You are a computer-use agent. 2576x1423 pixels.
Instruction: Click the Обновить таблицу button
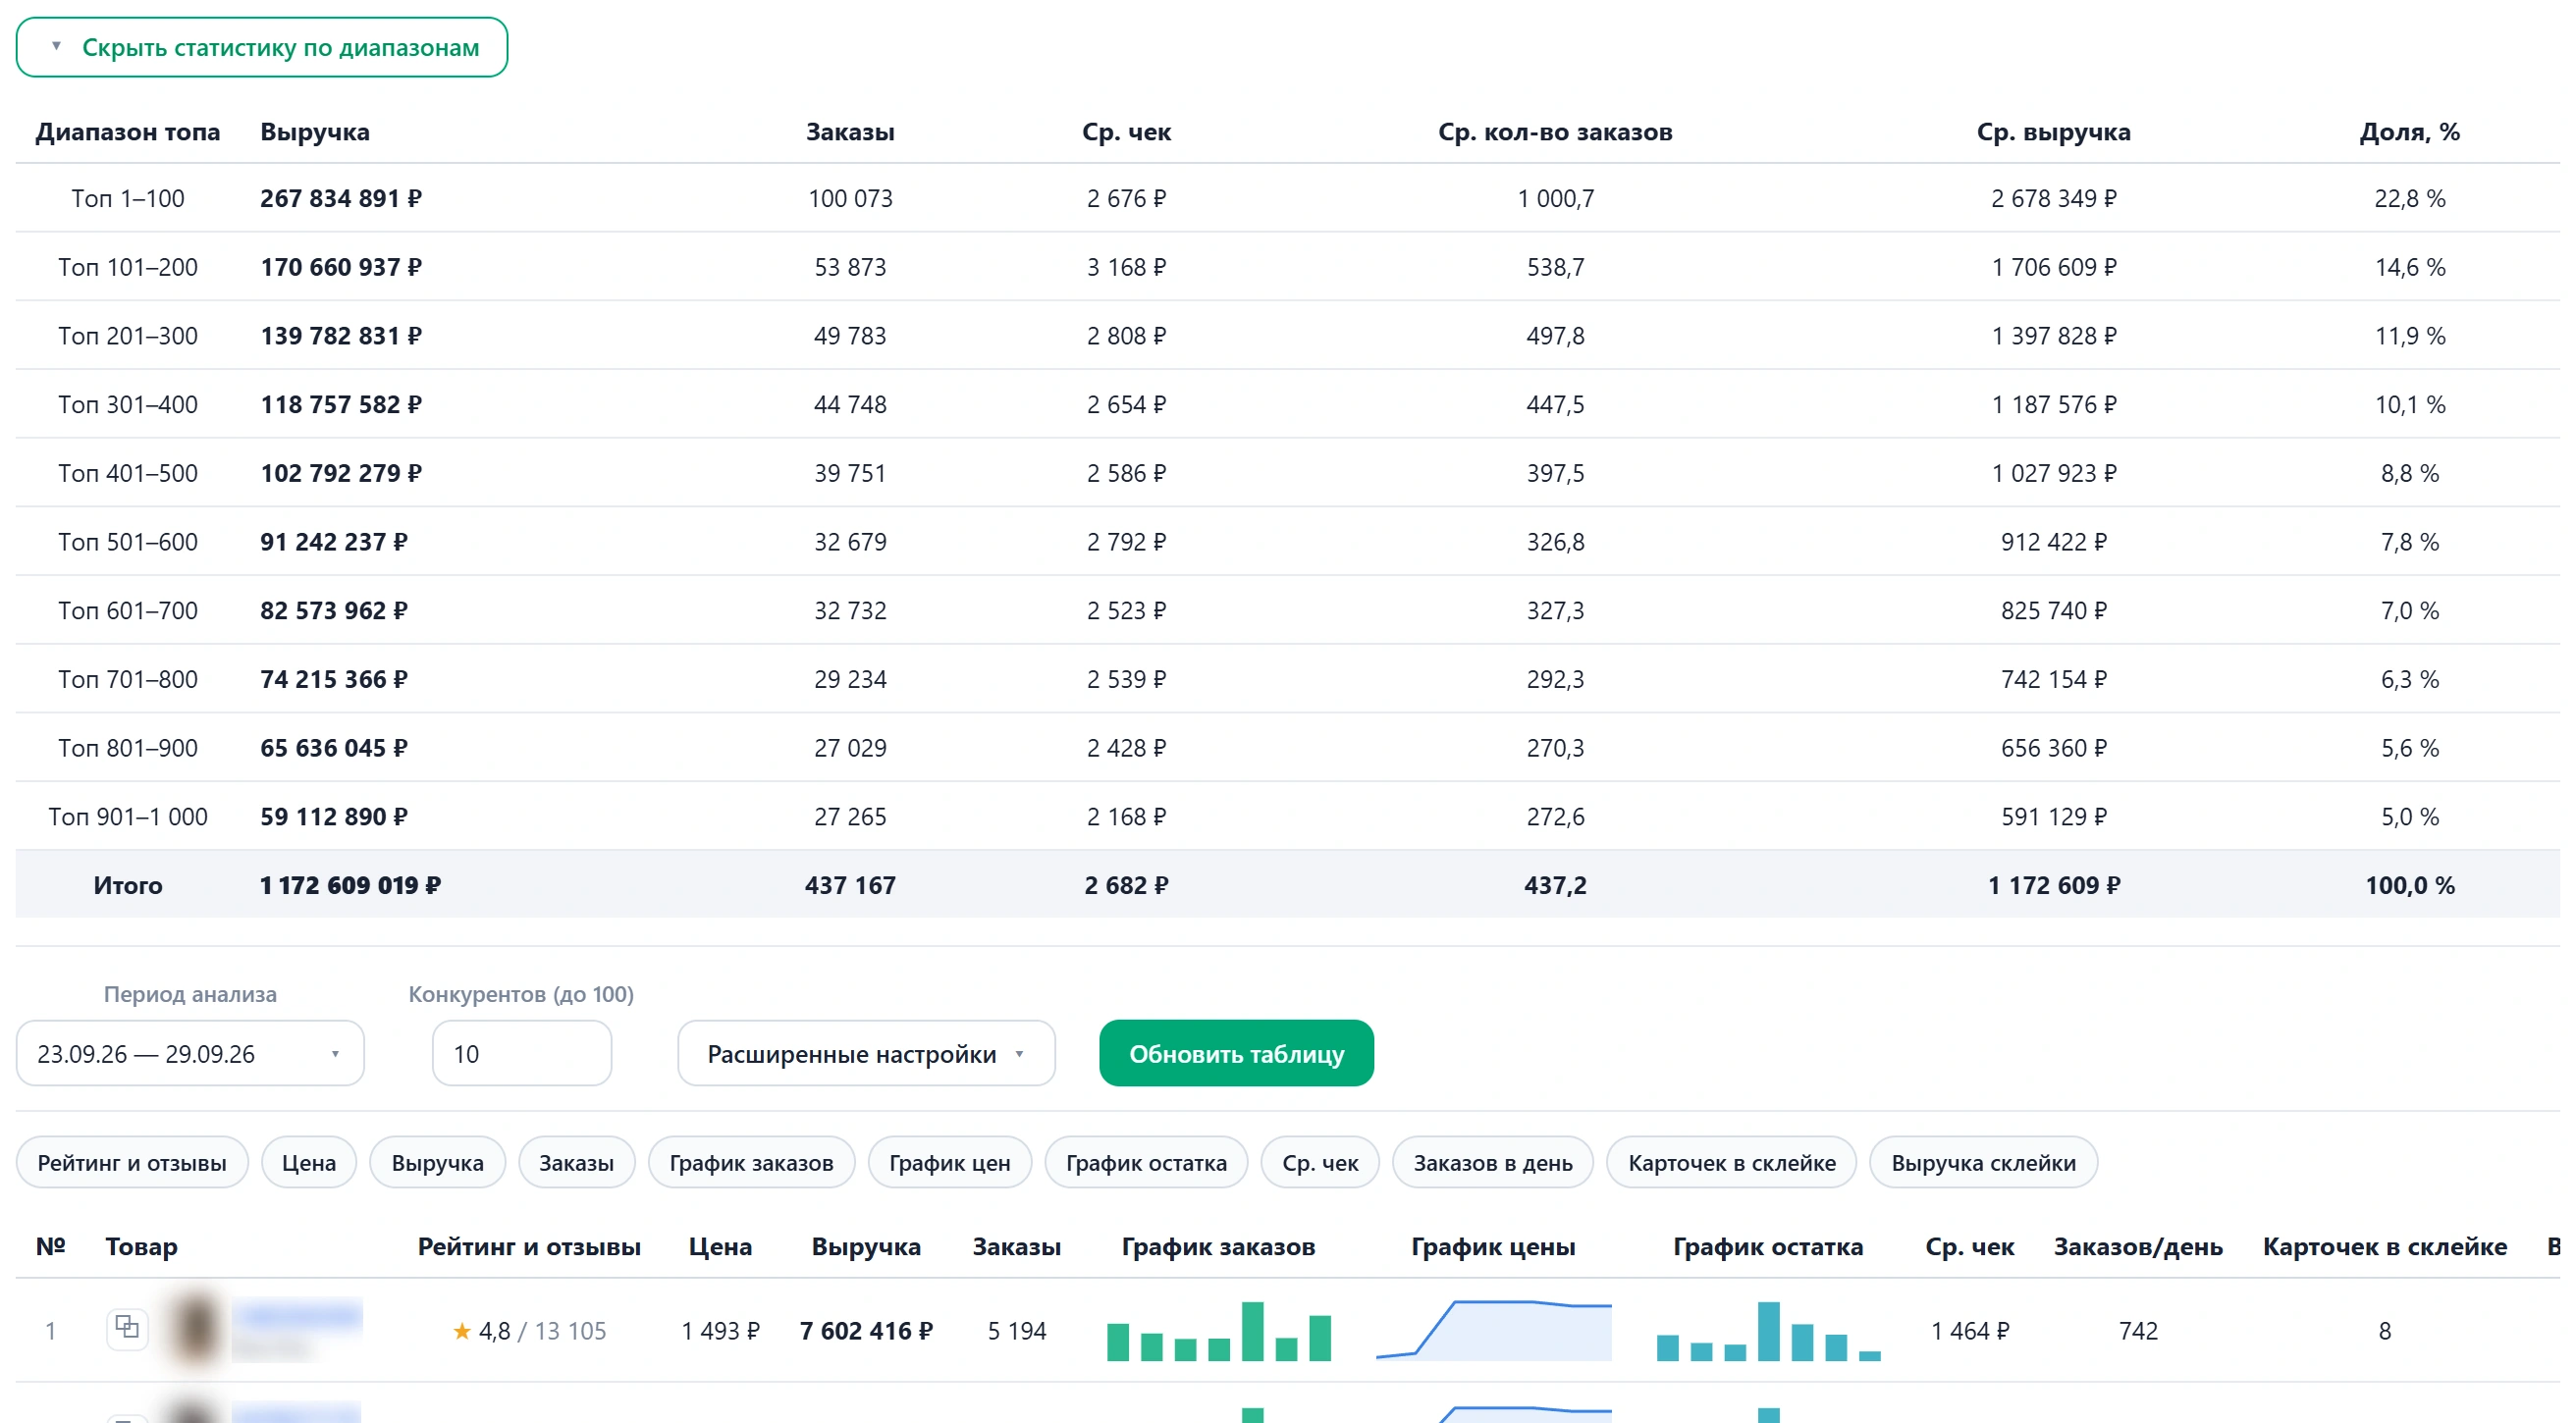pyautogui.click(x=1236, y=1053)
